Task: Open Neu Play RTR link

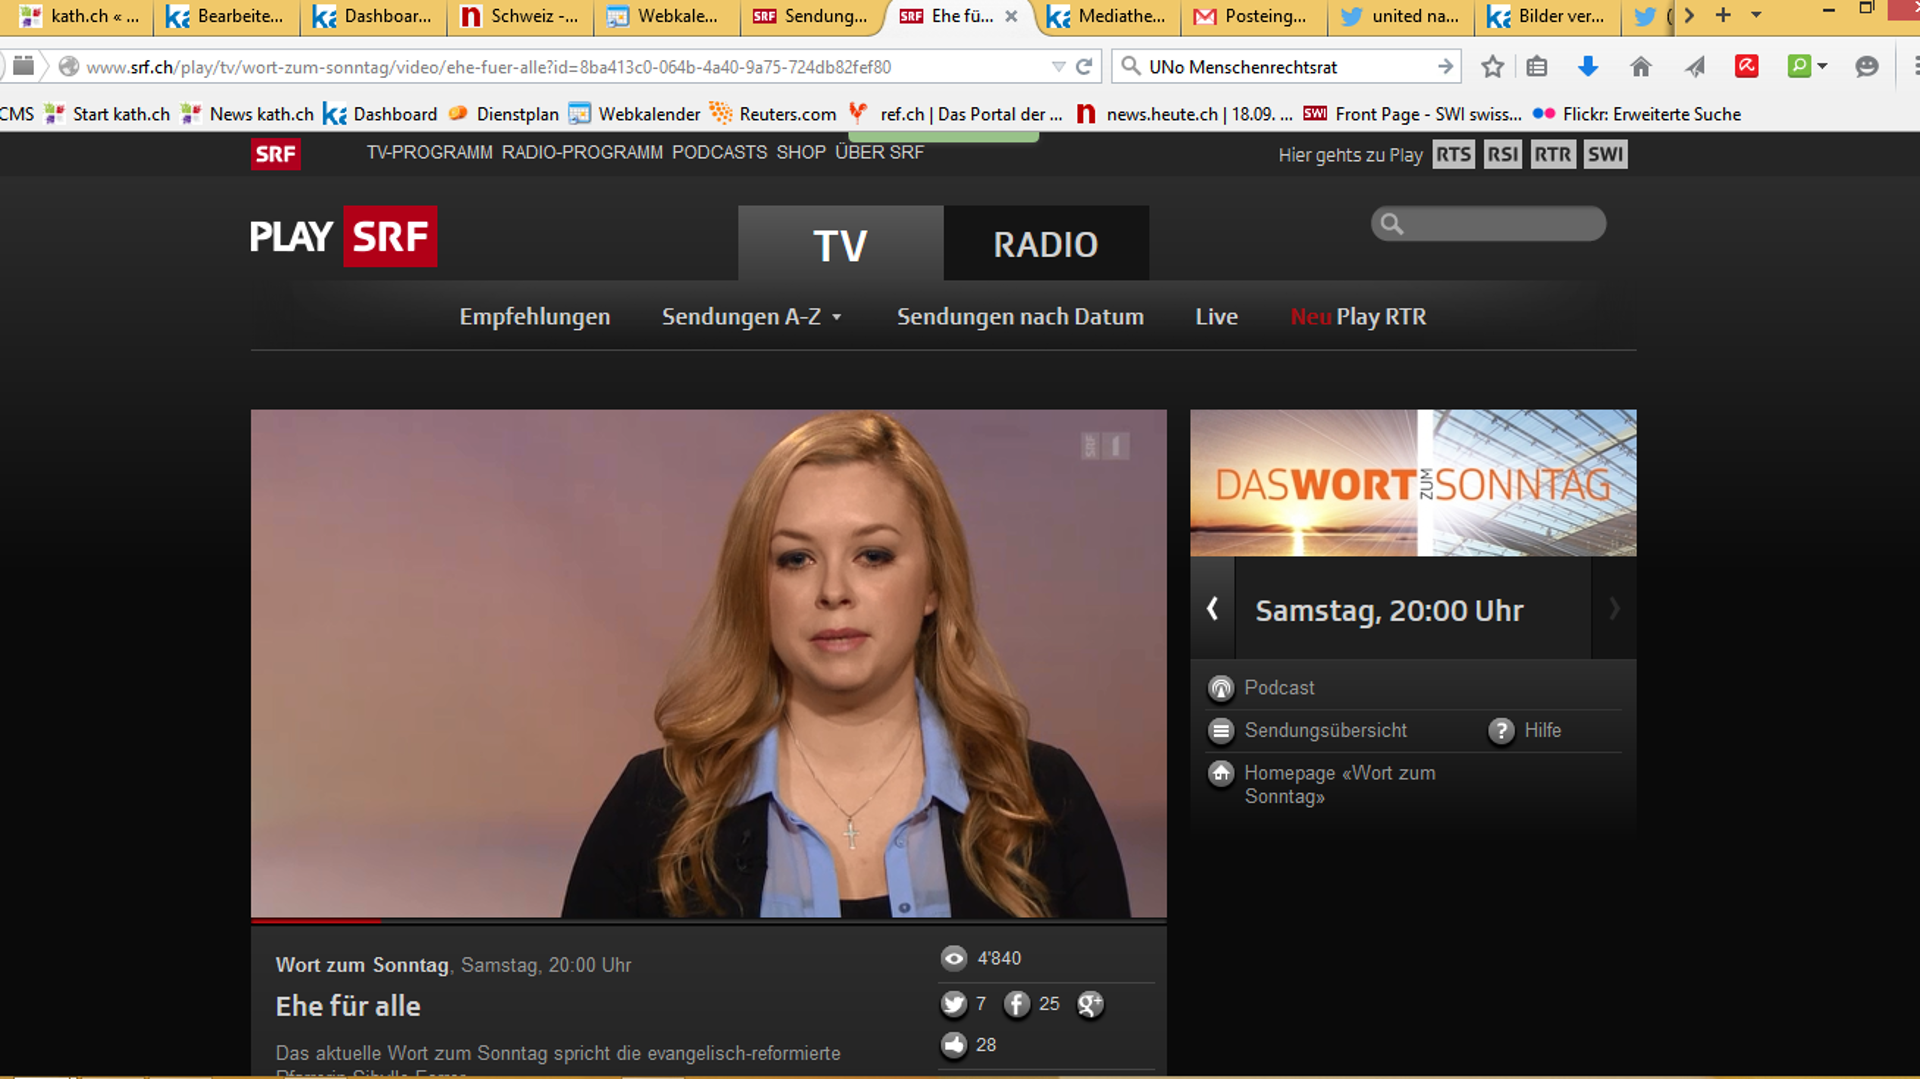Action: (x=1358, y=317)
